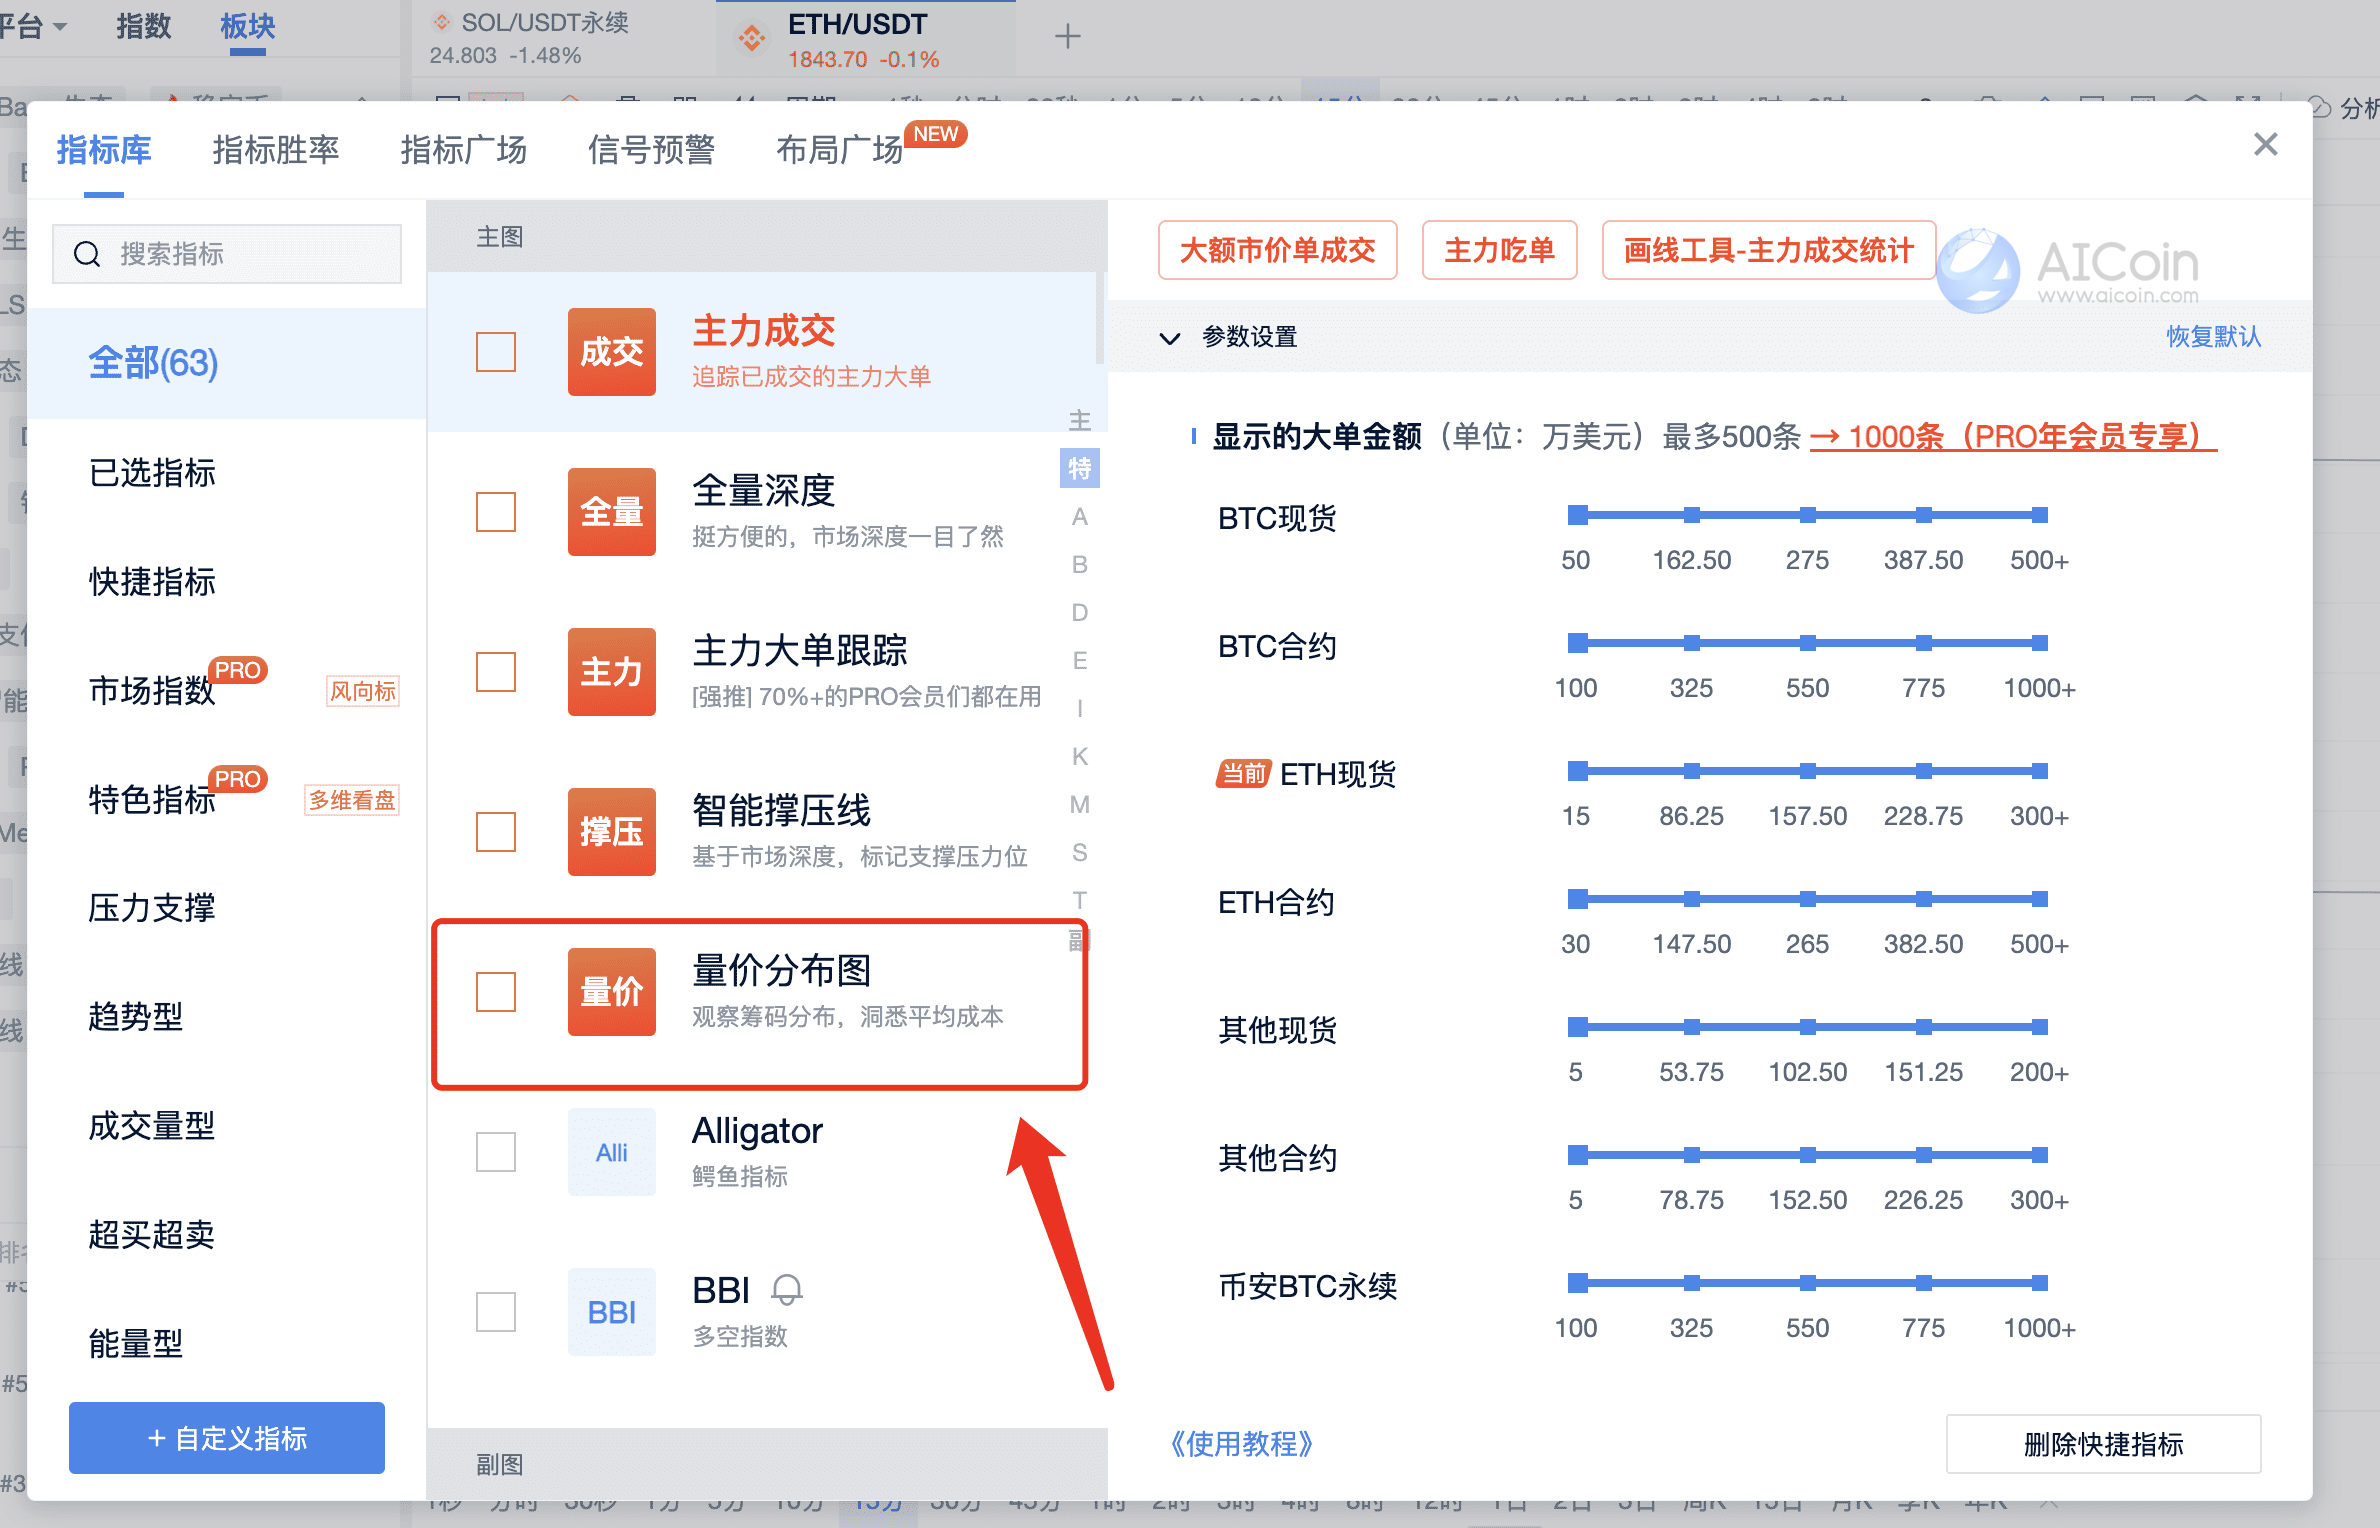
Task: Click 恢复默认 link
Action: 2213,336
